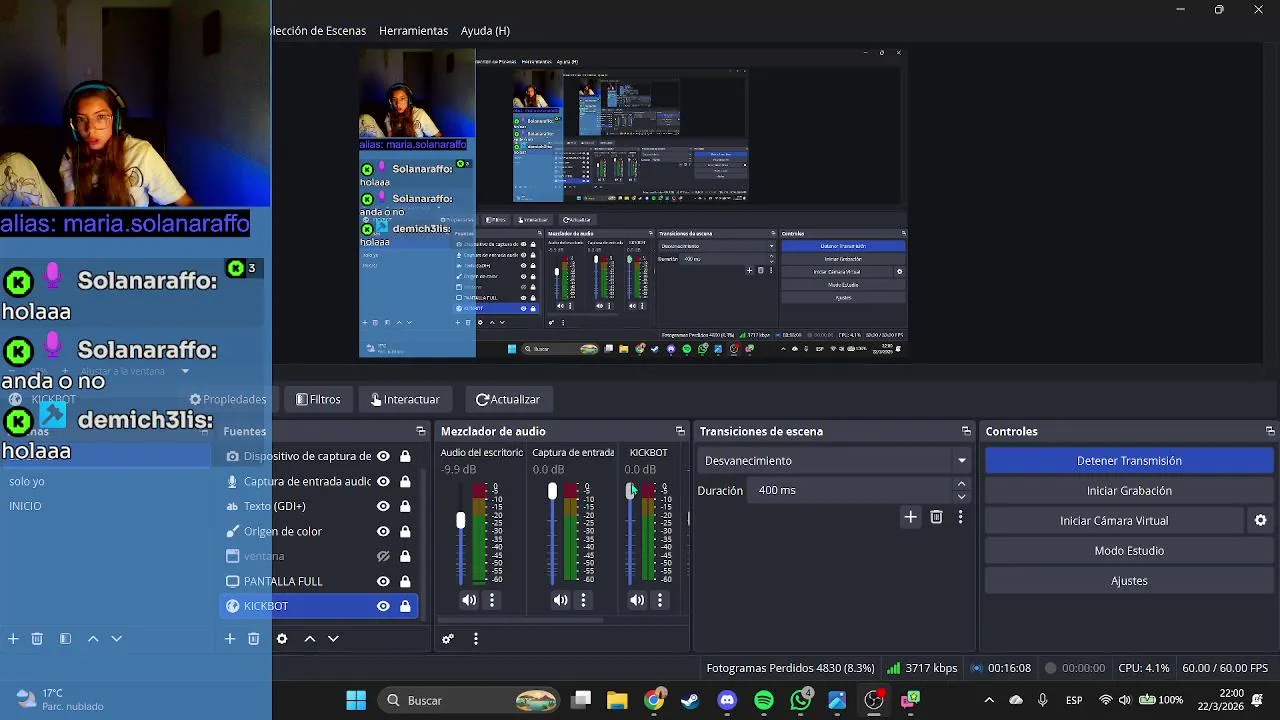1280x720 pixels.
Task: Click the audio mixer horizontal scrollbar
Action: click(x=521, y=620)
